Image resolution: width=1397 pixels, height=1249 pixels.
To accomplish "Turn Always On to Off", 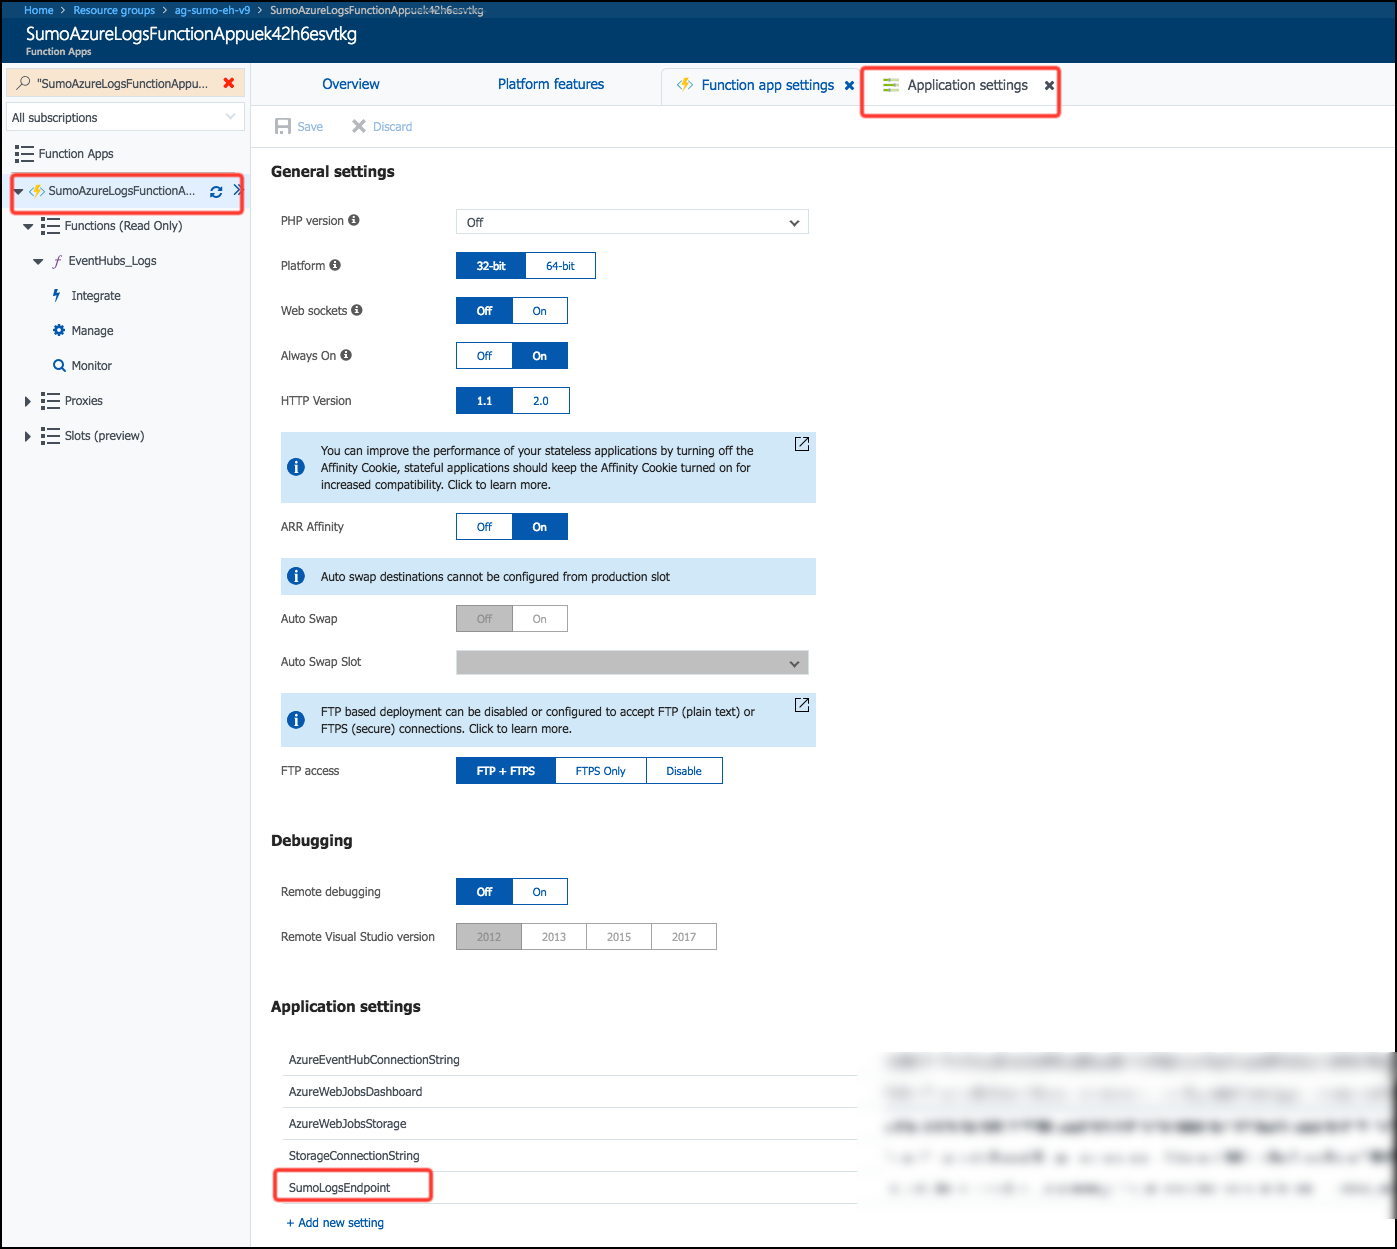I will pyautogui.click(x=484, y=356).
